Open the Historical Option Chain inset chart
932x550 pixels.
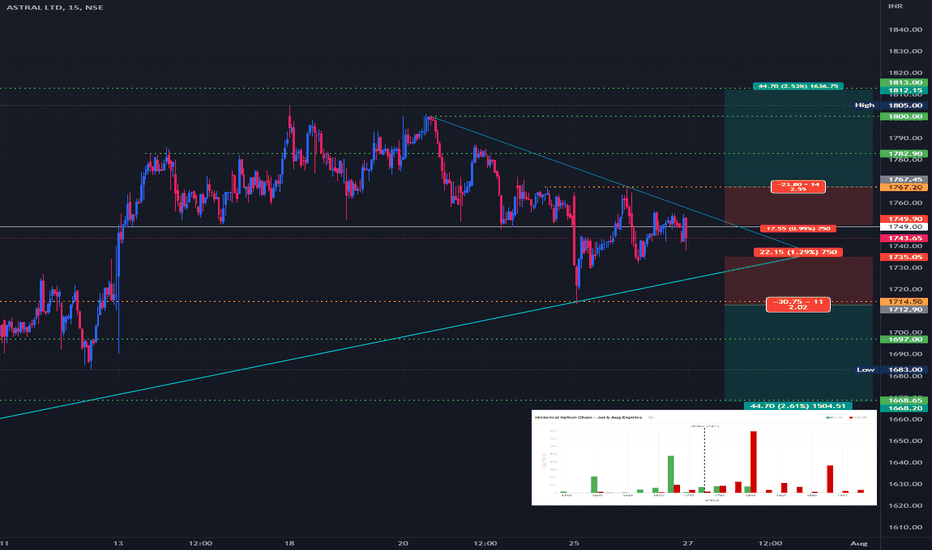pos(704,457)
